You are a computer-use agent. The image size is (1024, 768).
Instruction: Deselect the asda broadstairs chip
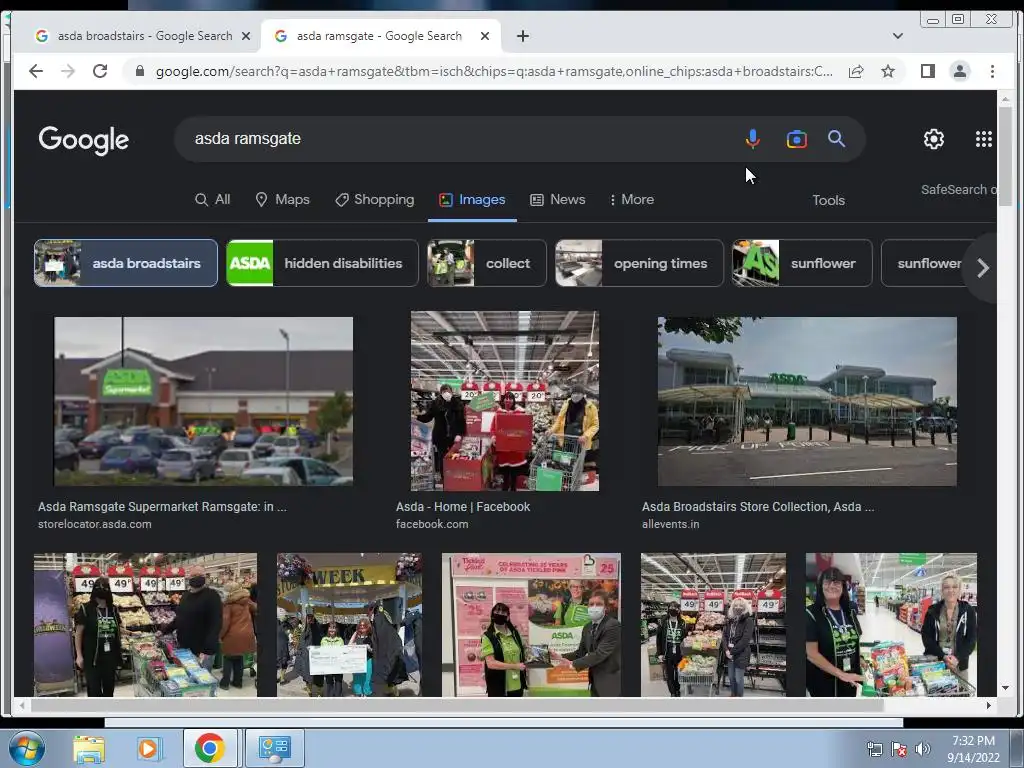pos(125,263)
